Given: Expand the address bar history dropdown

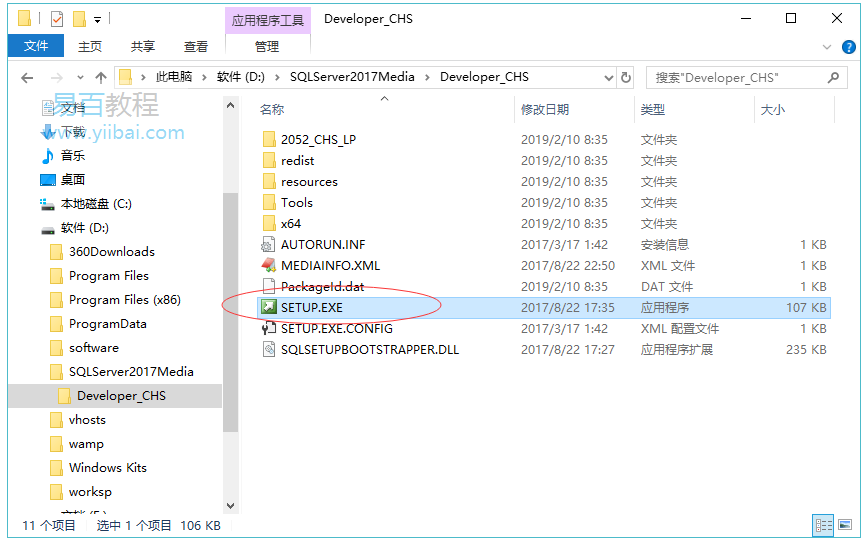Looking at the screenshot, I should click(x=608, y=78).
